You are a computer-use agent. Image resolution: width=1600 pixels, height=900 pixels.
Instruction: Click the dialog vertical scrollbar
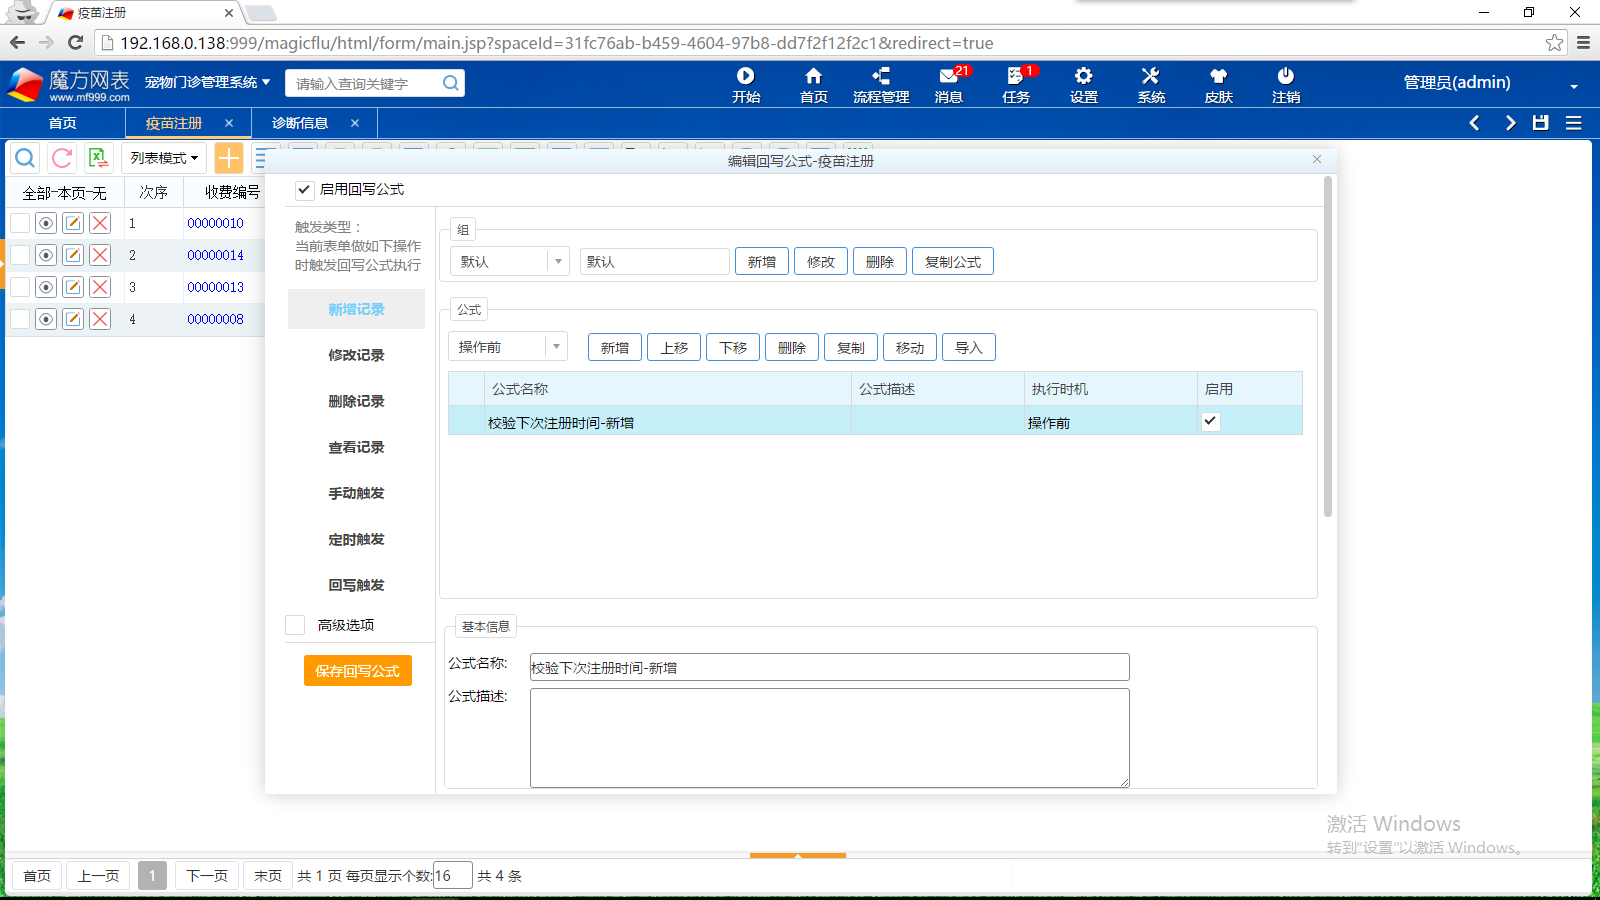click(1328, 346)
